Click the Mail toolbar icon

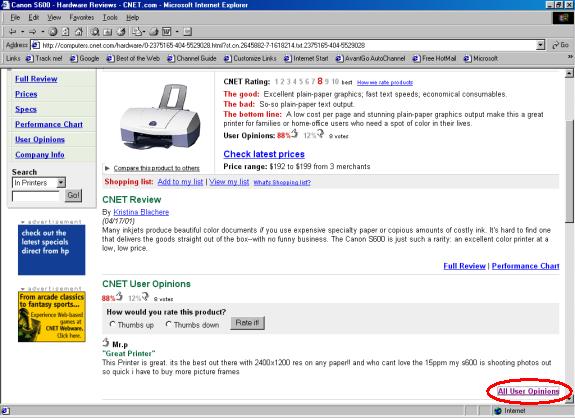(x=138, y=32)
